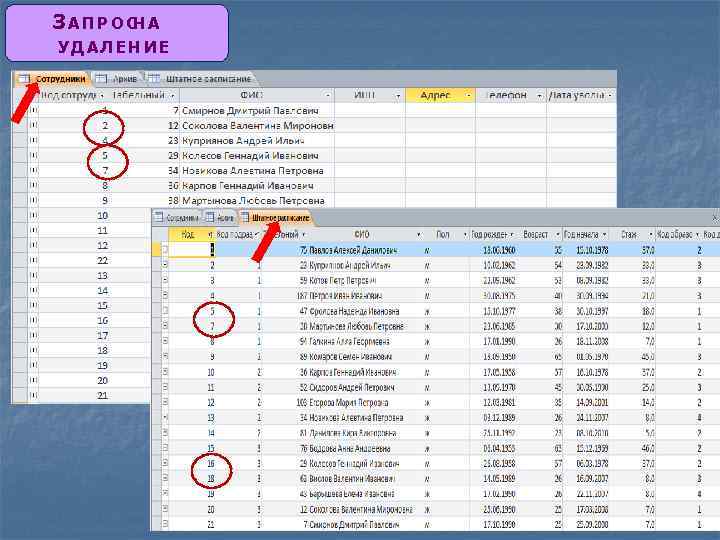
Task: Select highlighted Штатное расписание tab in front window
Action: click(276, 218)
